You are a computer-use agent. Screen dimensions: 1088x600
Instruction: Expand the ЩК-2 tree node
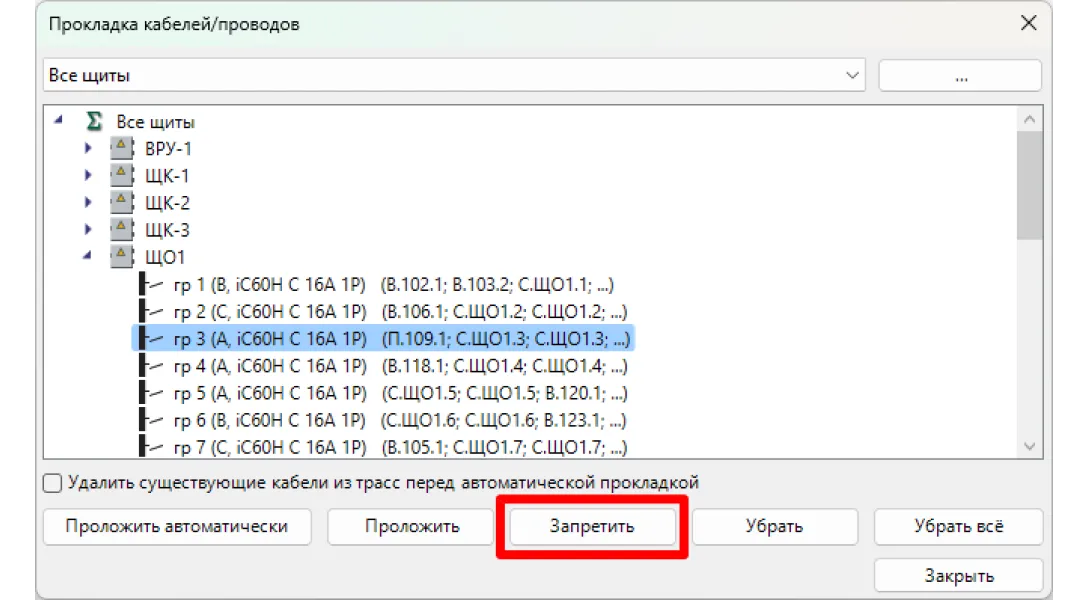[89, 203]
